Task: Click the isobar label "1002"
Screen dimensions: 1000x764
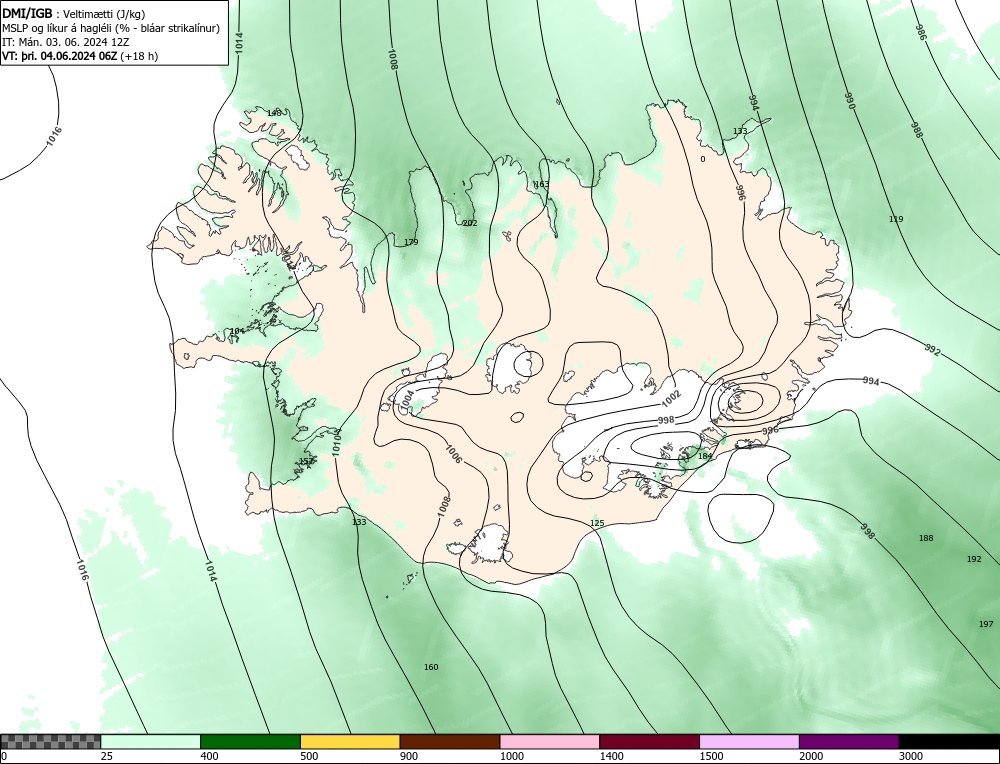Action: pyautogui.click(x=671, y=399)
